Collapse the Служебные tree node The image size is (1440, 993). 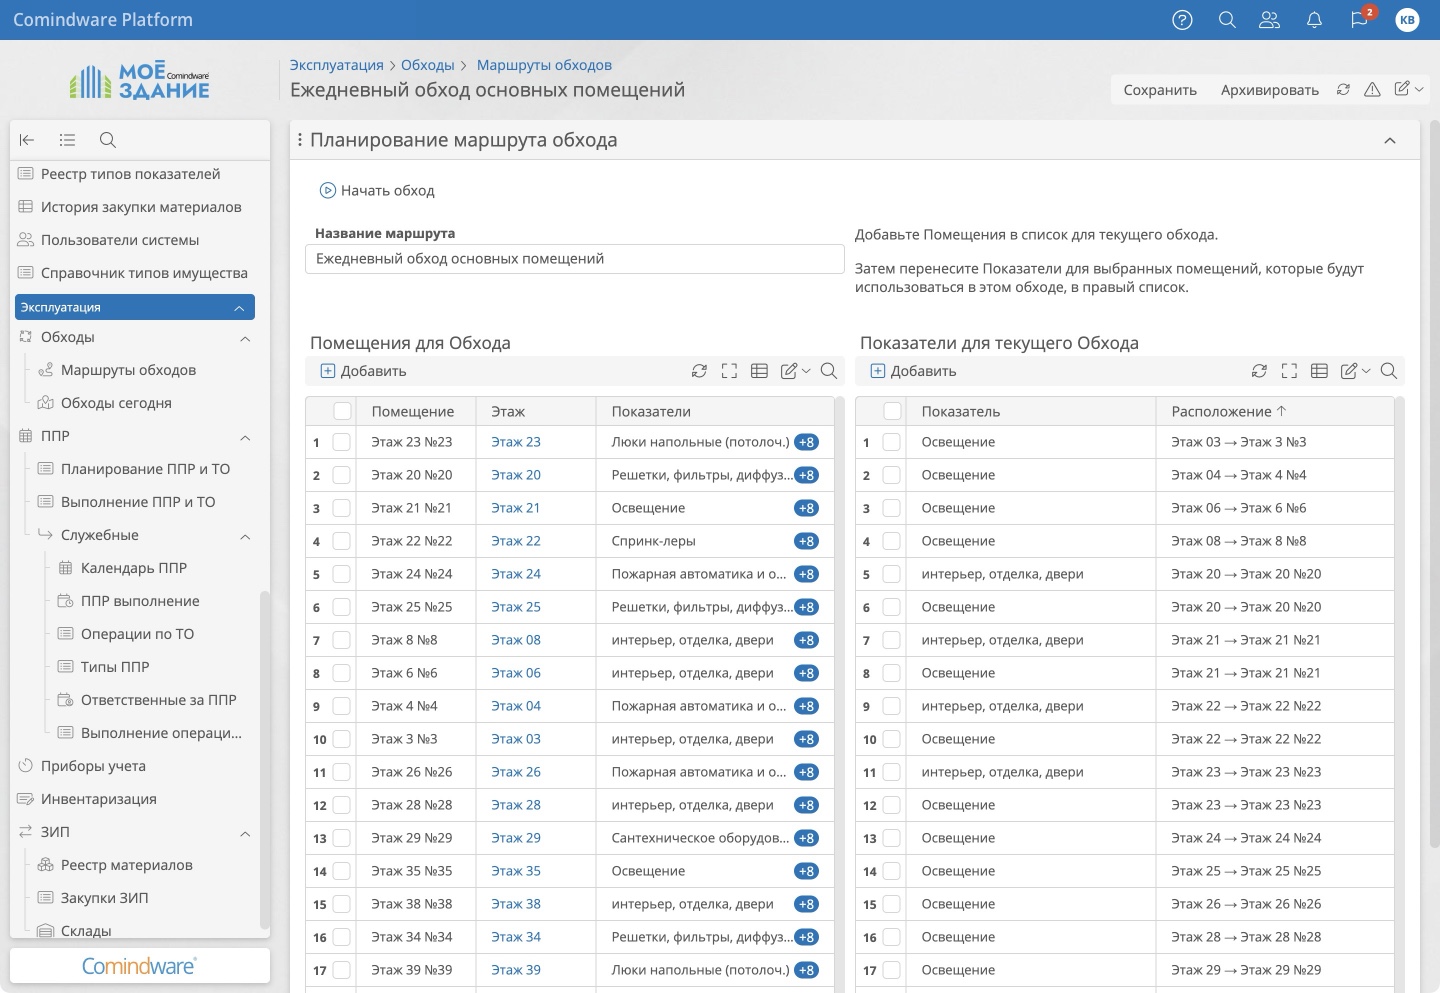245,537
